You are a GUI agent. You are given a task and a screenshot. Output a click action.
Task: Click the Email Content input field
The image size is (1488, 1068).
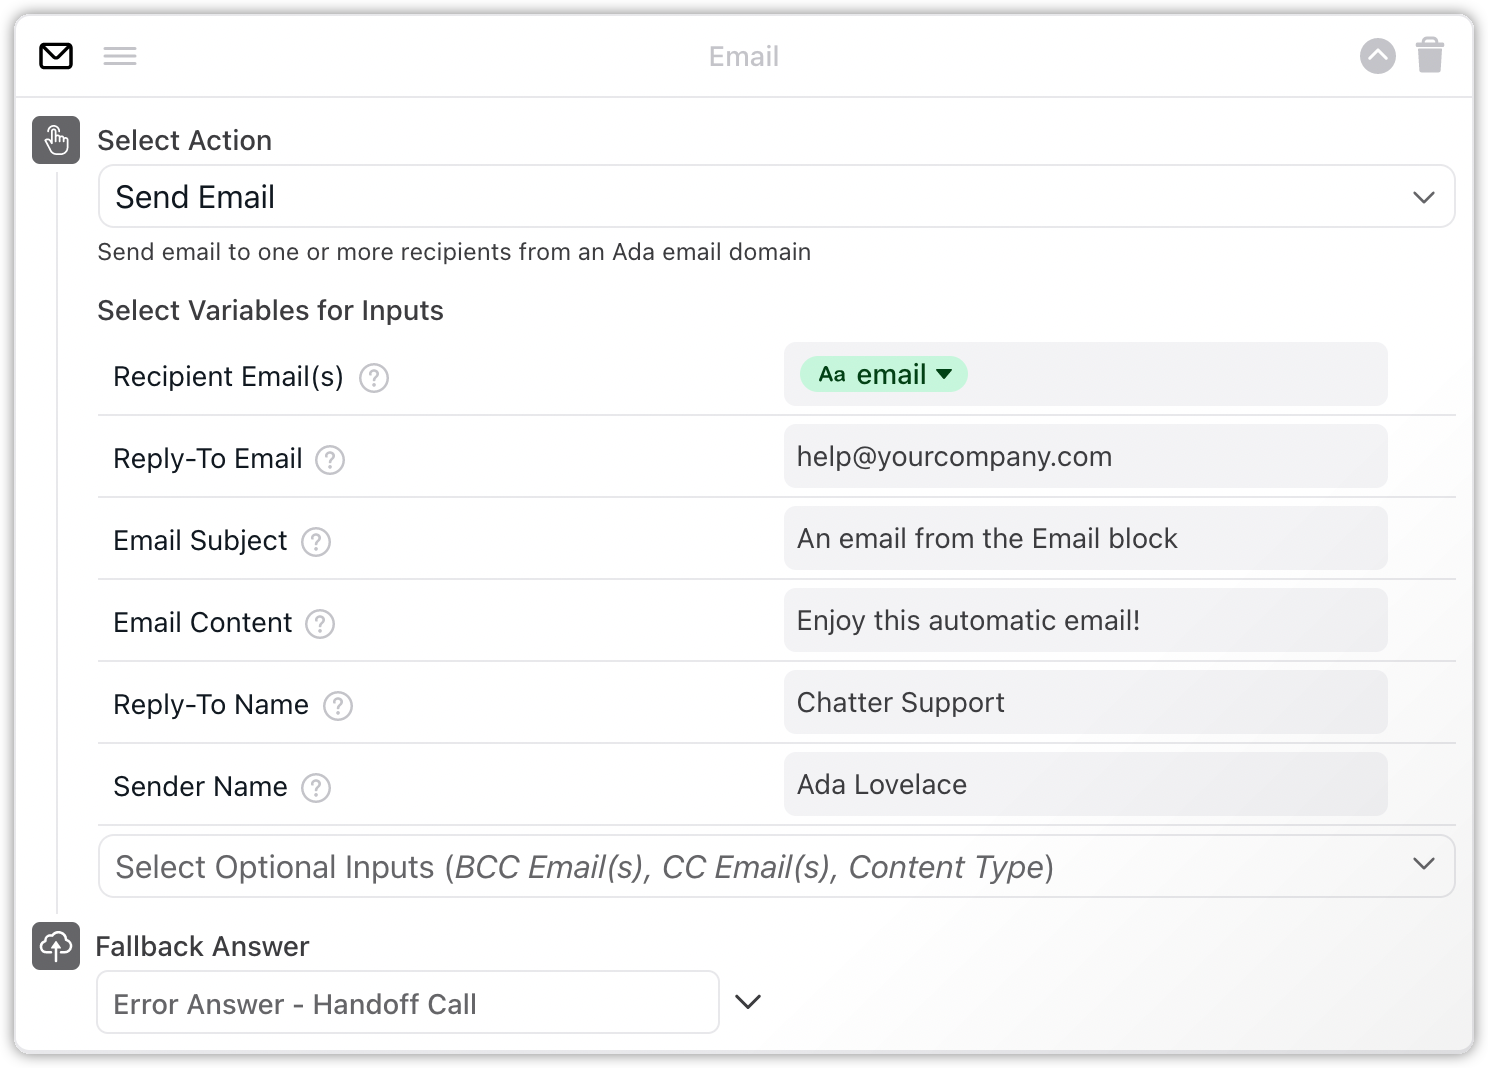(x=1085, y=621)
